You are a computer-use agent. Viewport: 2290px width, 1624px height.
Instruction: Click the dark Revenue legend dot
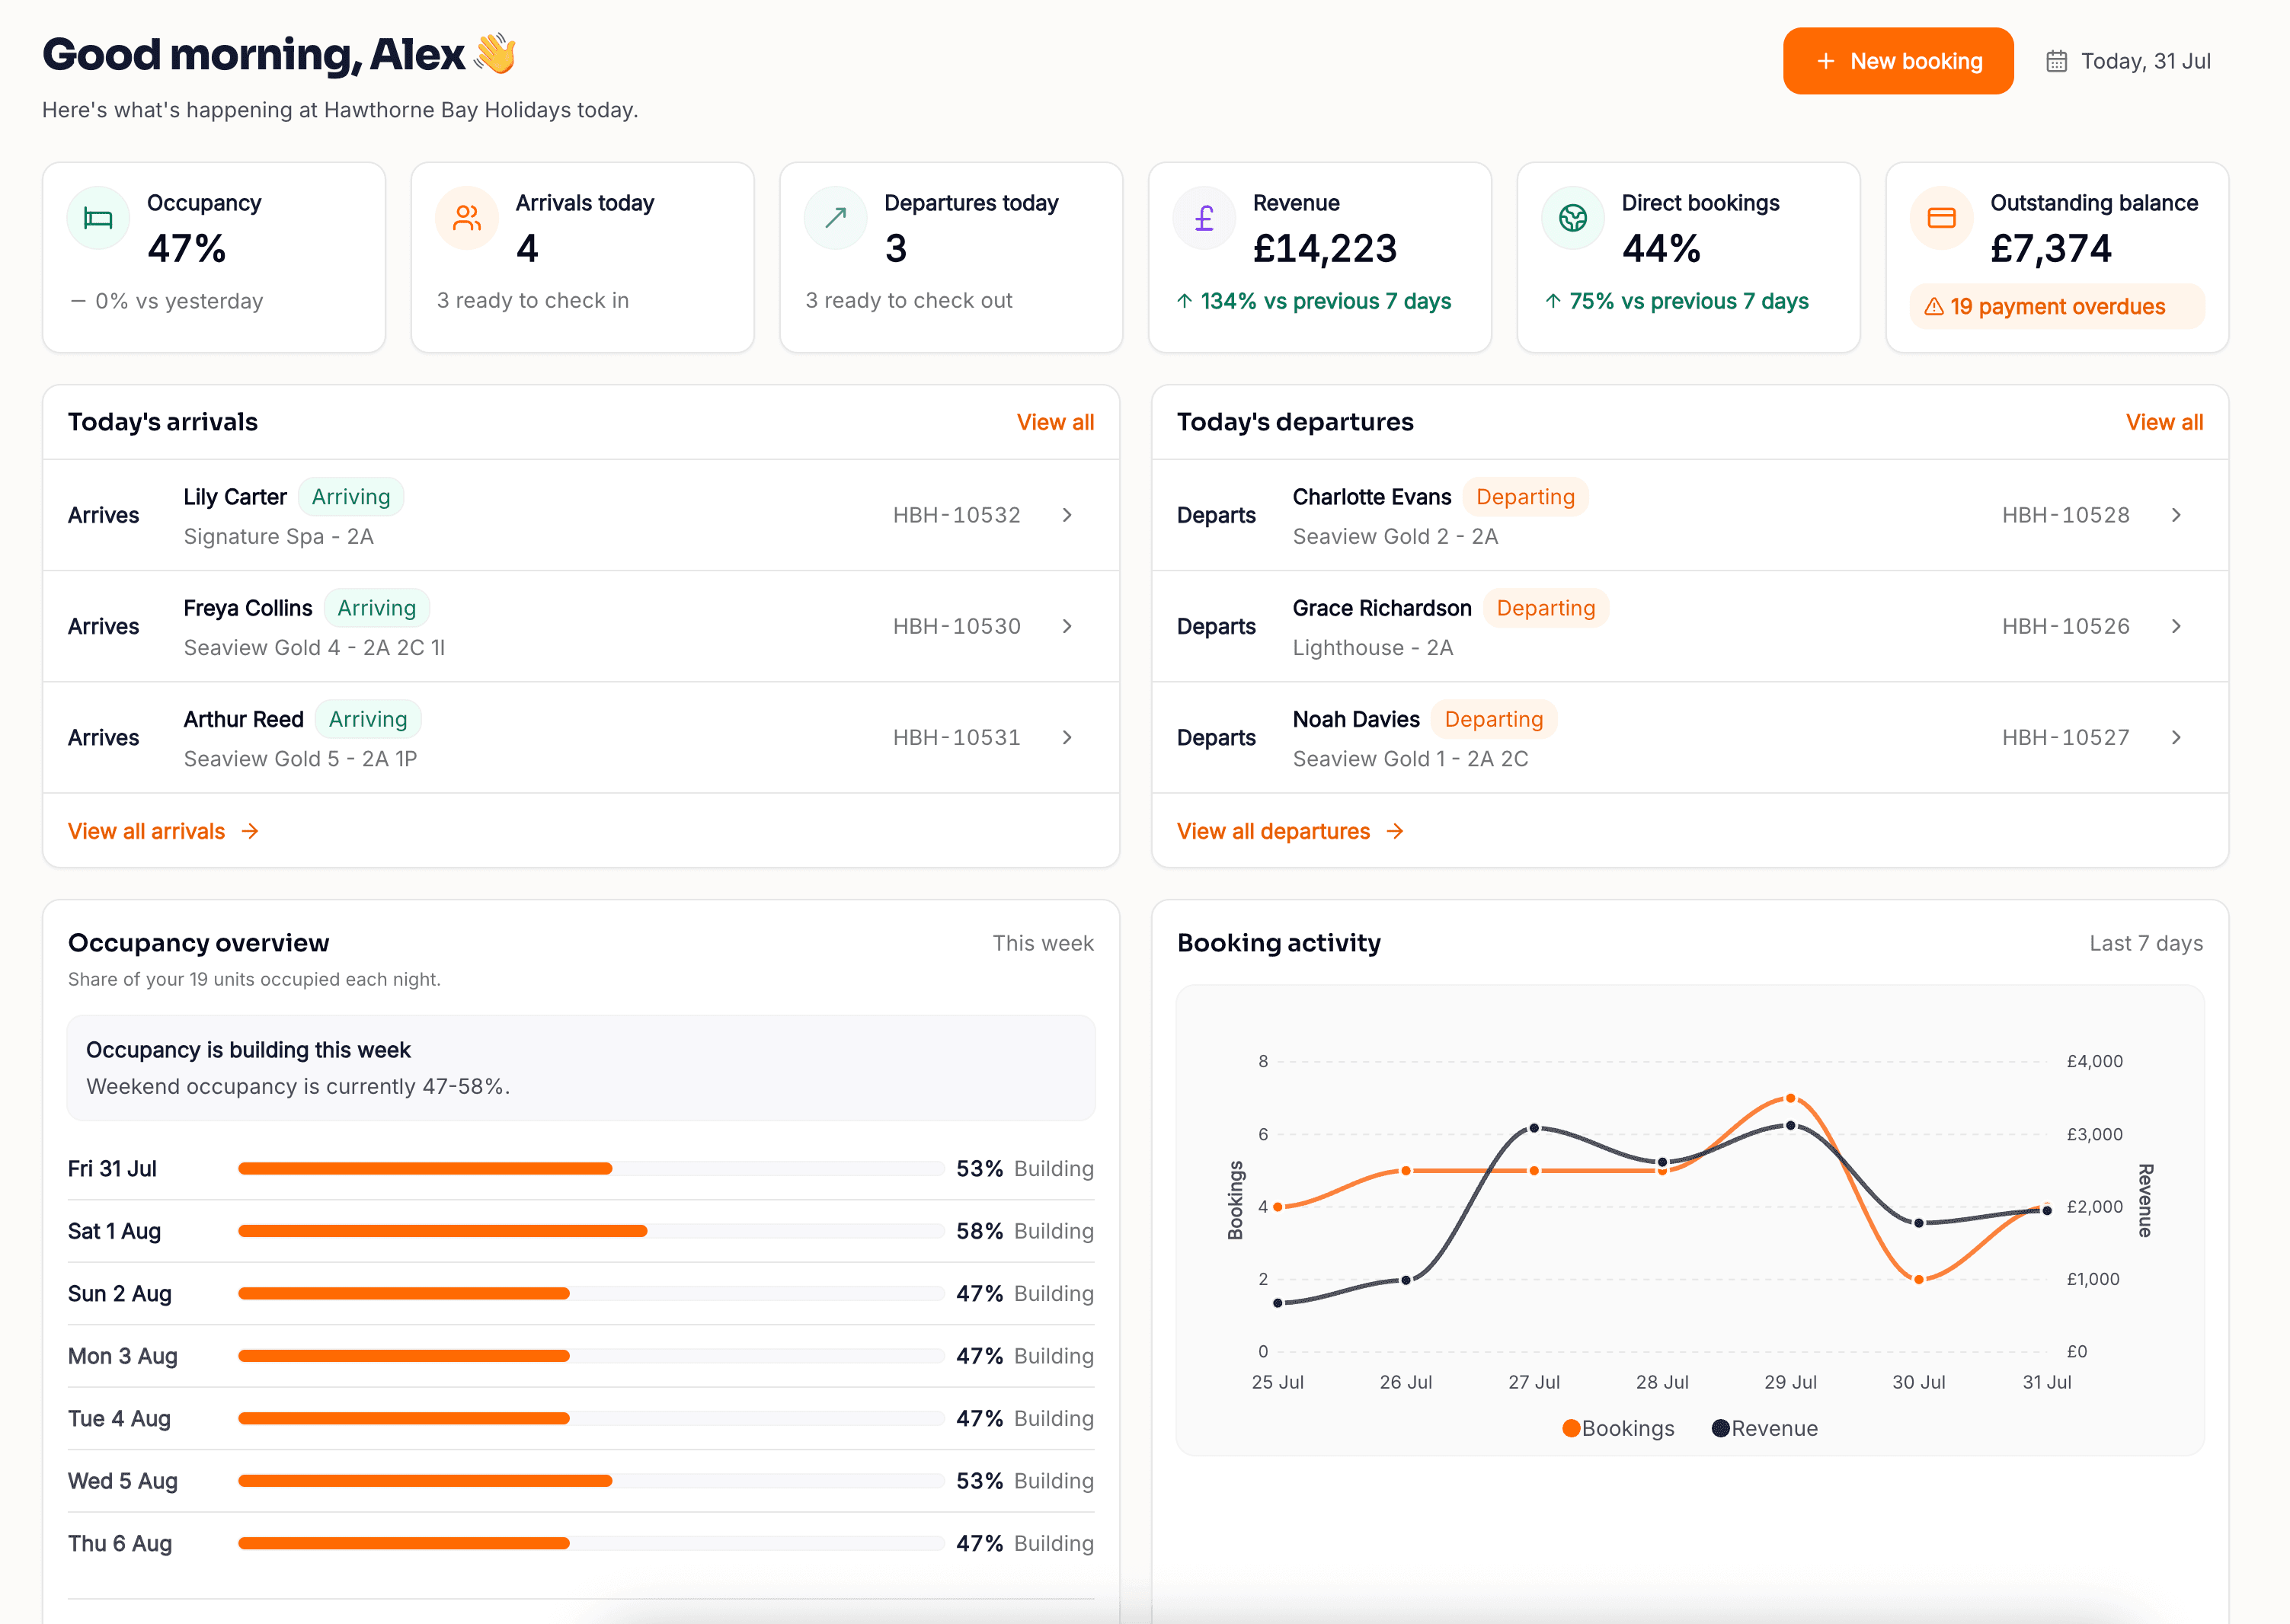(x=1721, y=1428)
